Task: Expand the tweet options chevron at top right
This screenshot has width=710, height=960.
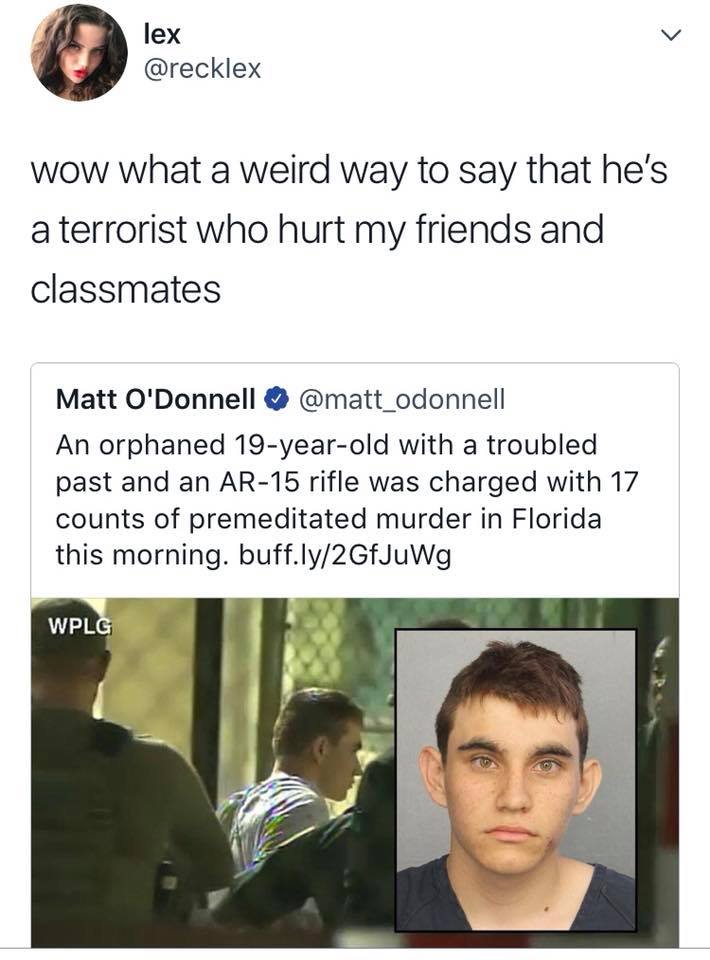Action: 670,36
